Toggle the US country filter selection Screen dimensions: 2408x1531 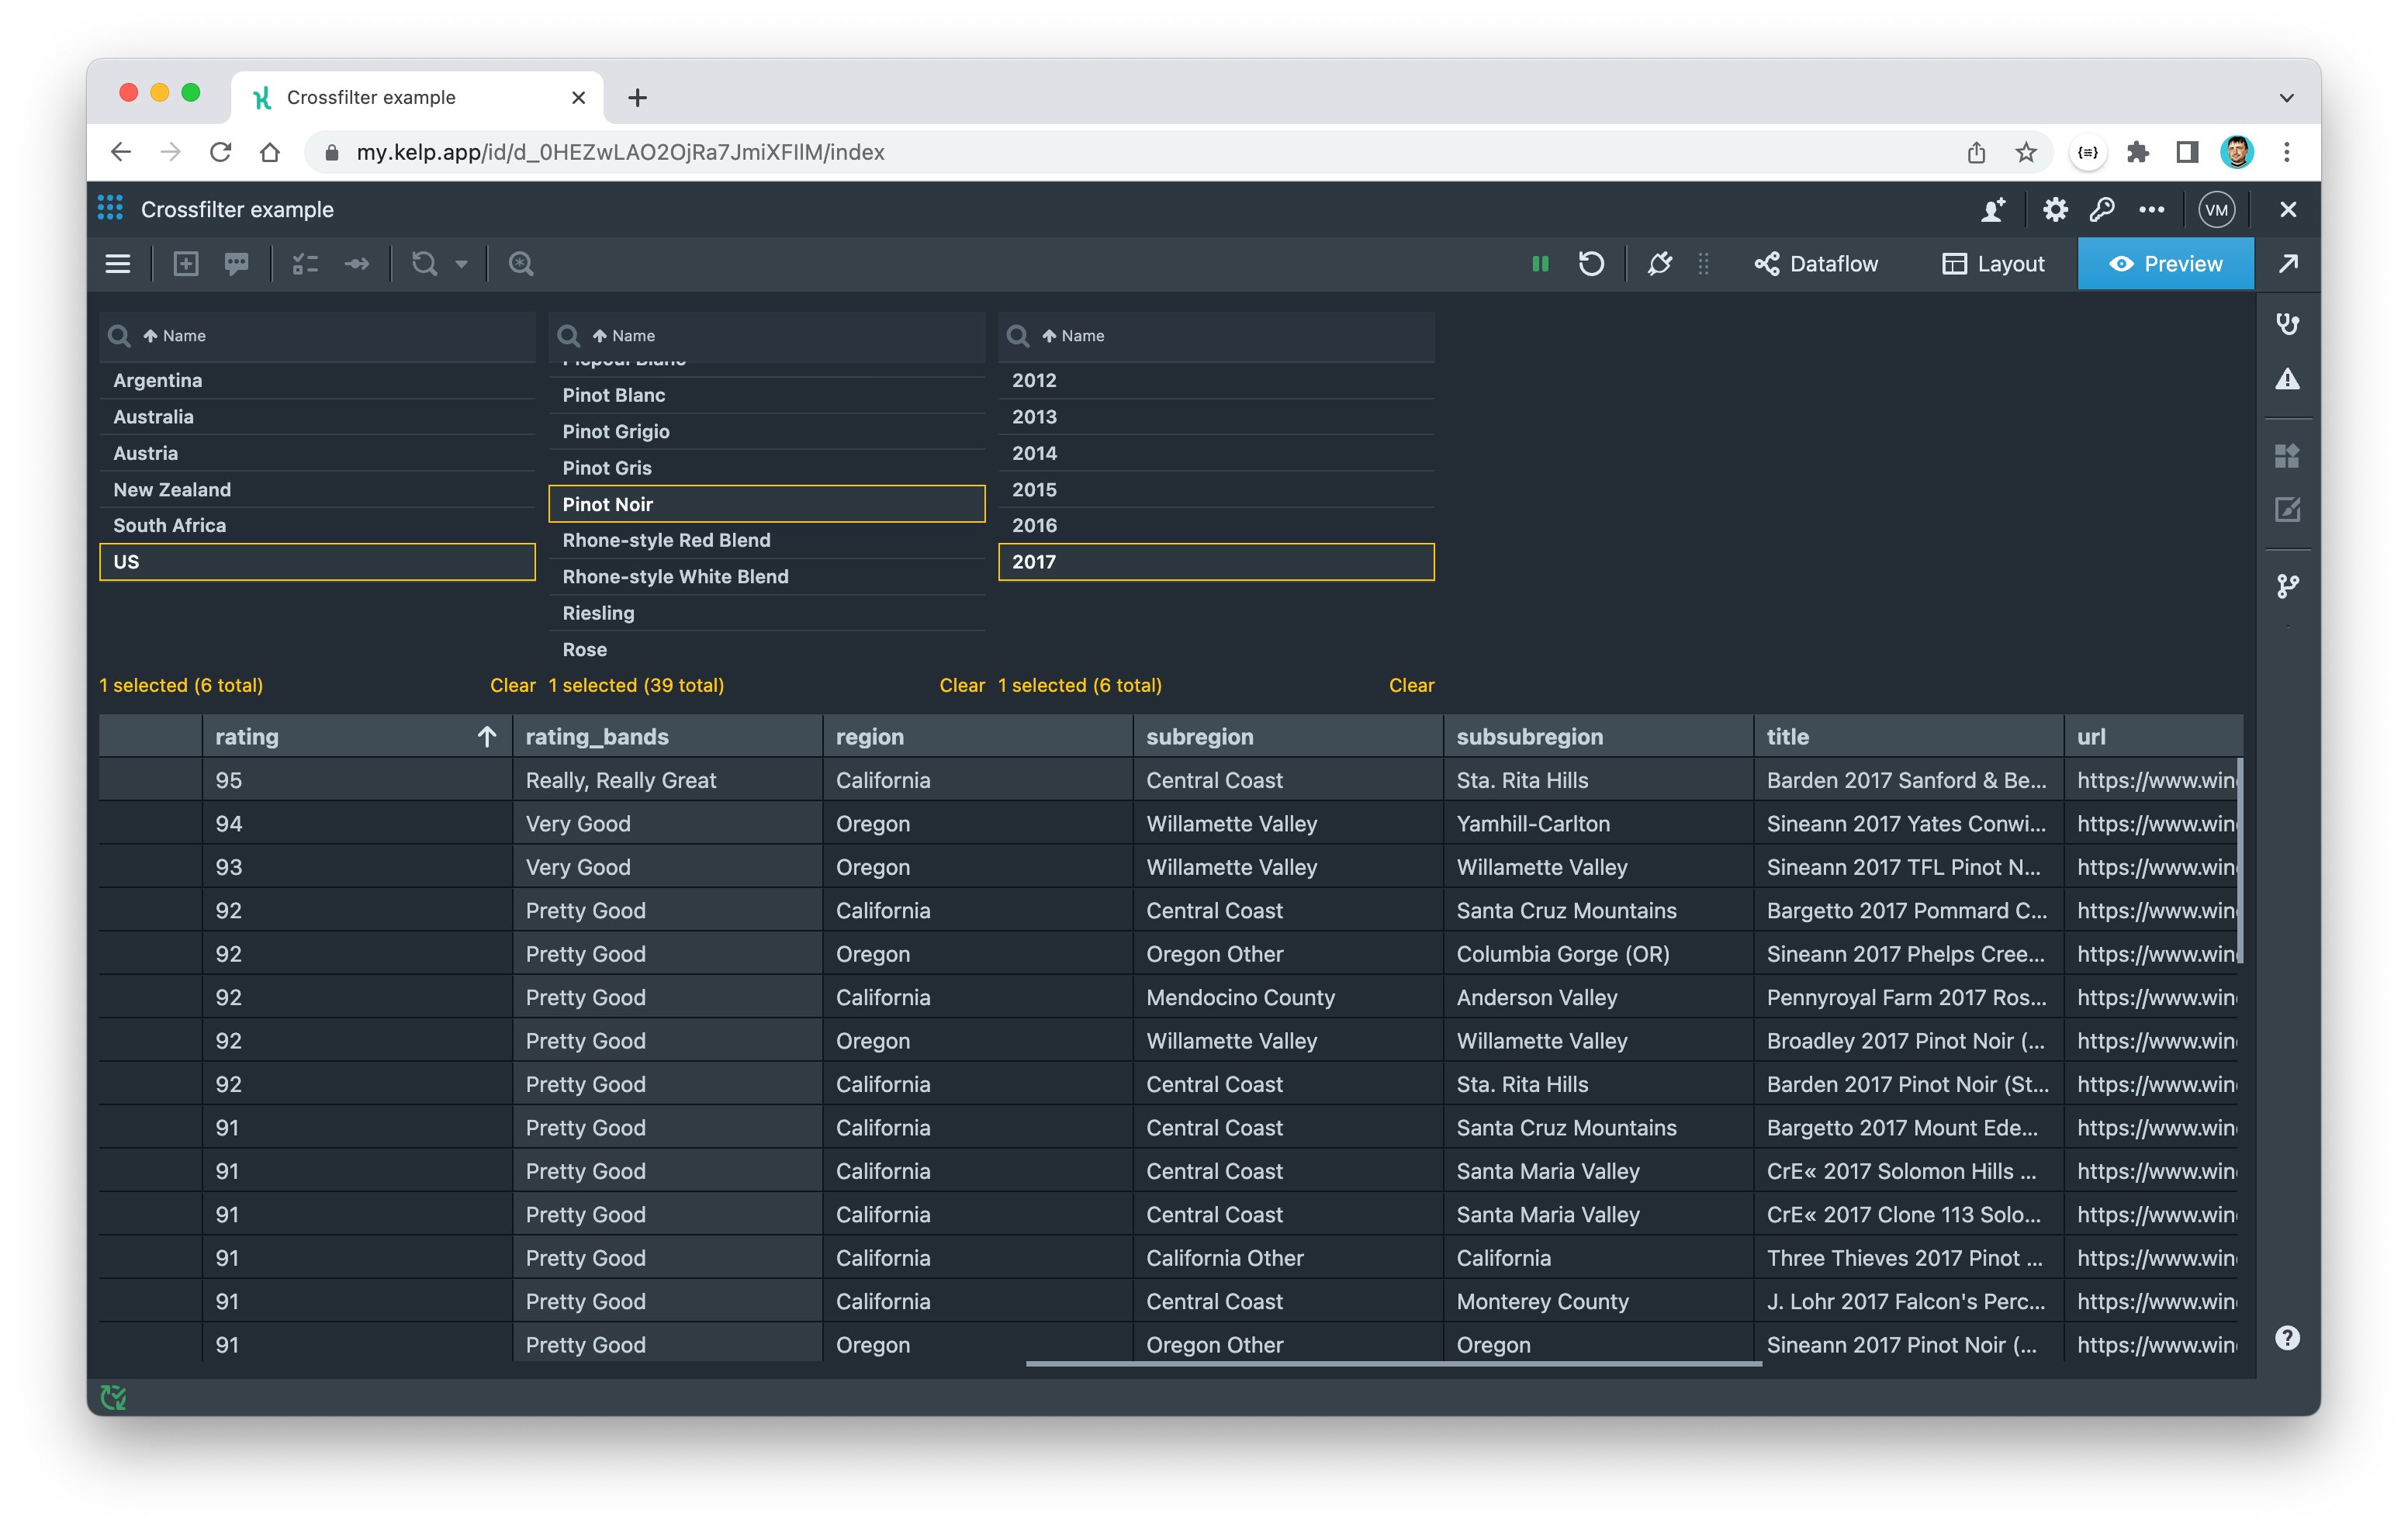pyautogui.click(x=317, y=562)
